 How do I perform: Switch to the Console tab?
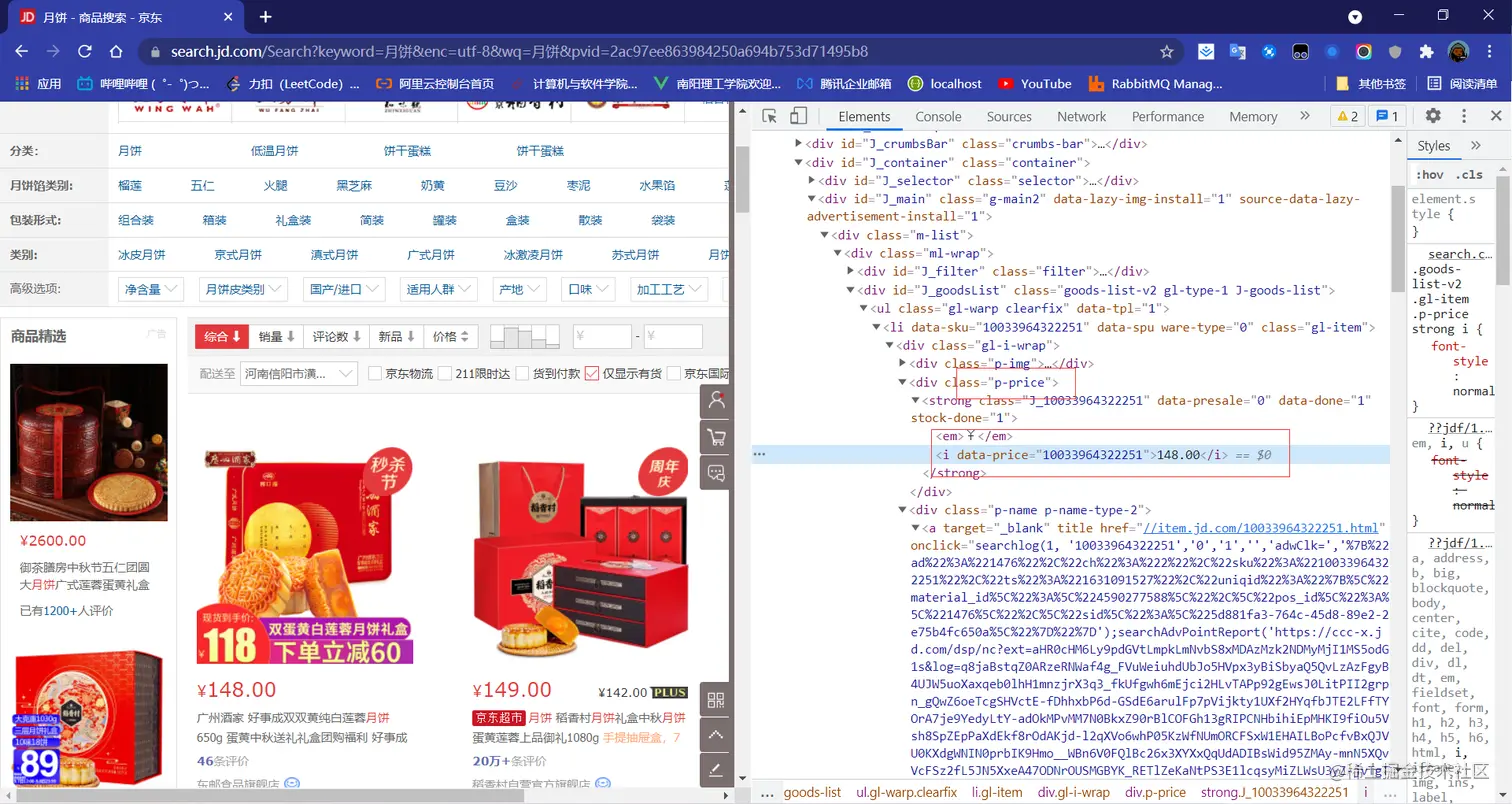tap(938, 116)
